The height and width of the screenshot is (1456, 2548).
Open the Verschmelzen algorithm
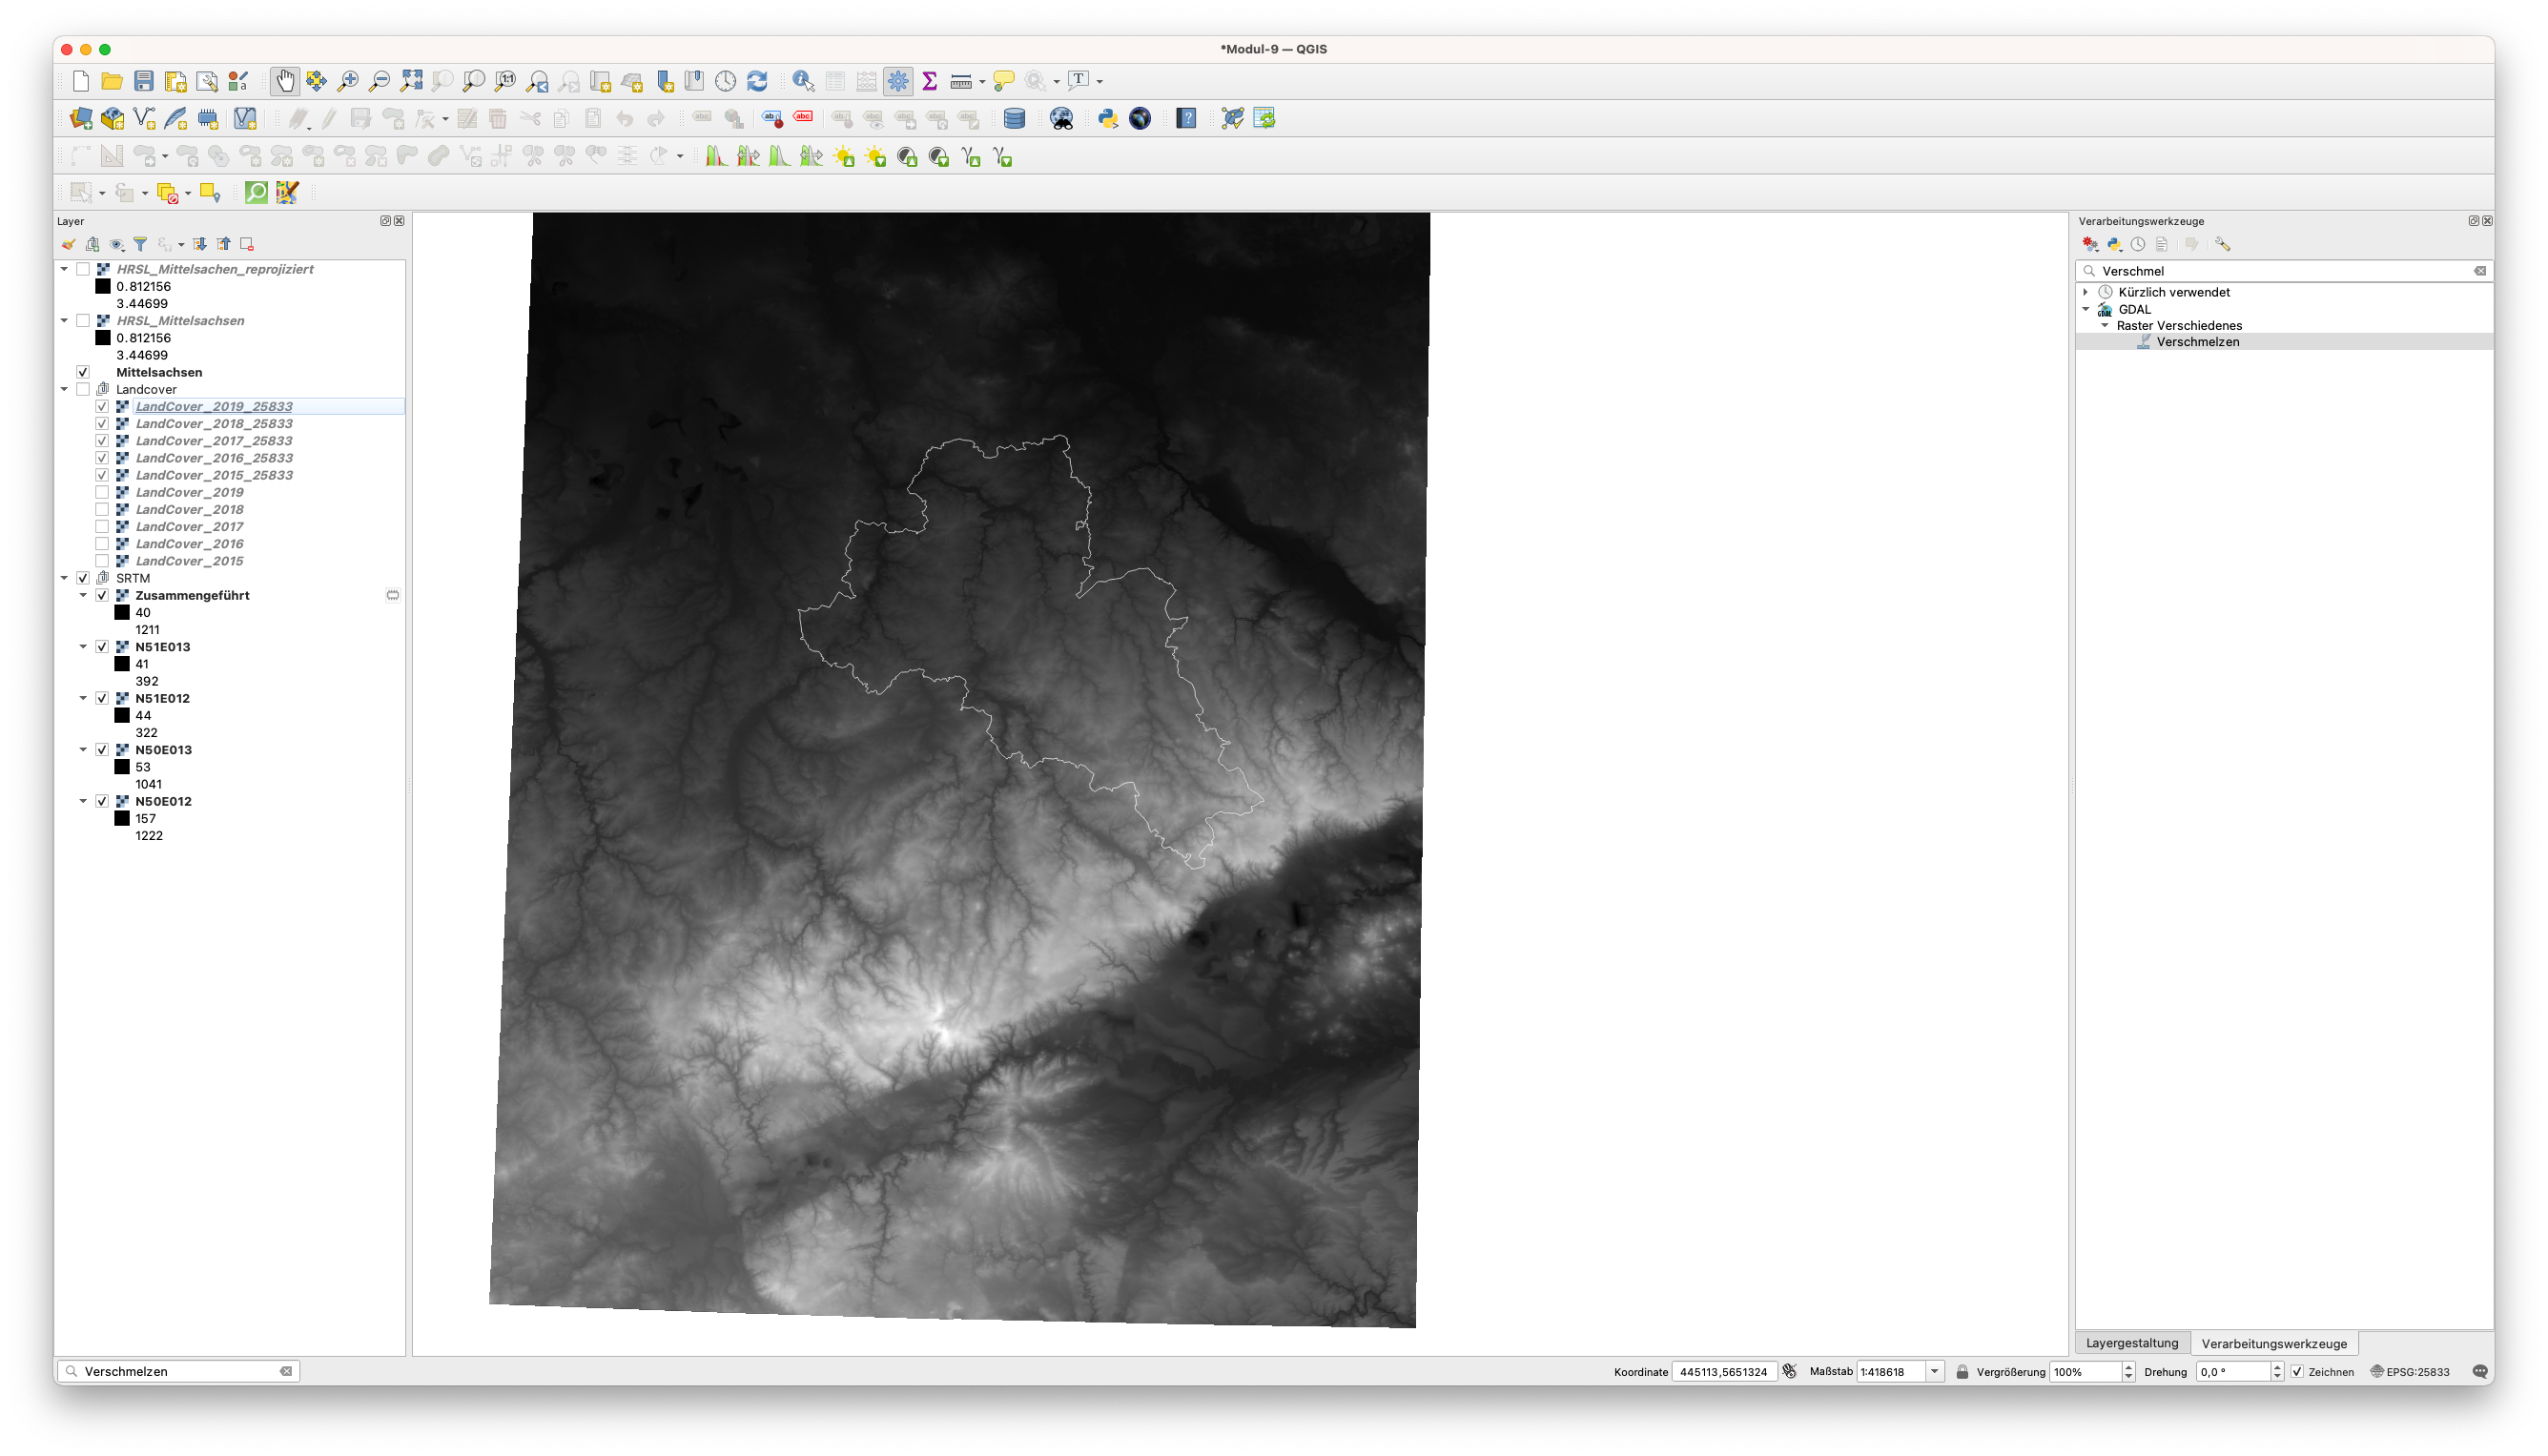tap(2198, 342)
